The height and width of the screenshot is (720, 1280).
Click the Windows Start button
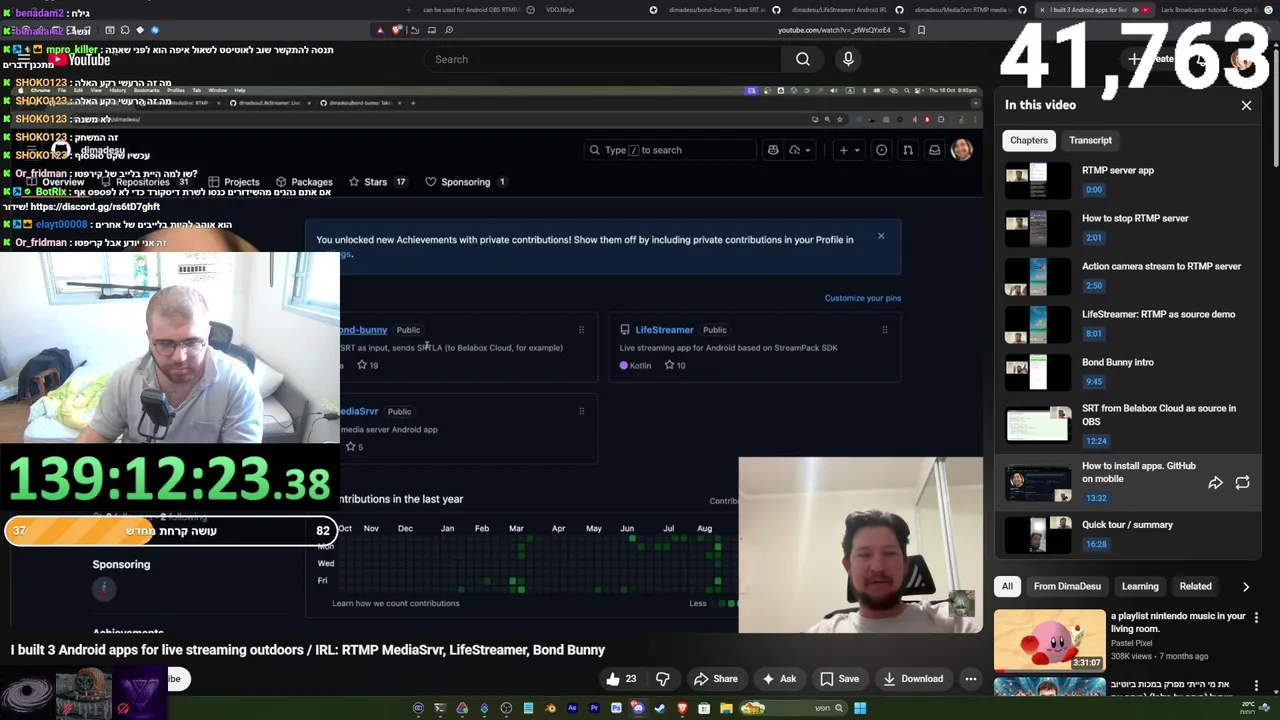point(860,708)
